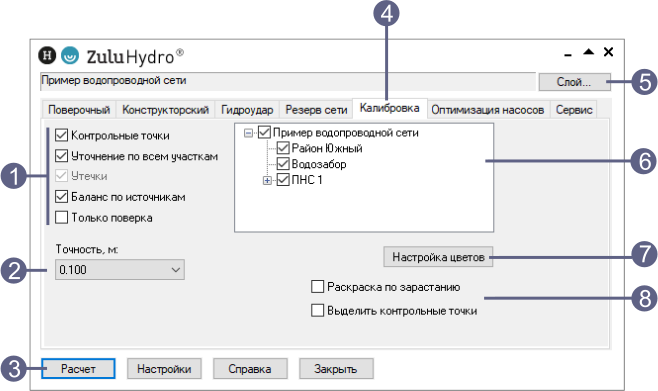Screen dimensions: 658x391
Task: Open Настройка цветов color settings
Action: [x=438, y=257]
